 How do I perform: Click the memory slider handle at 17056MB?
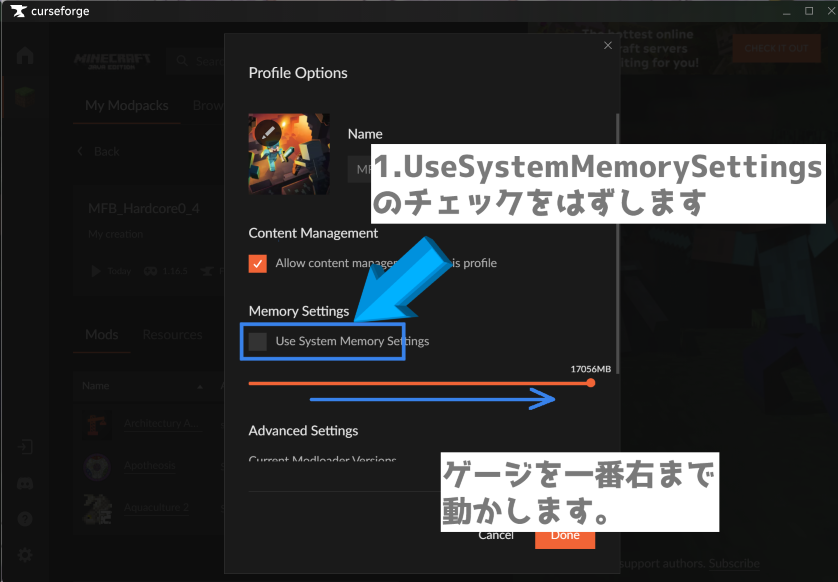click(x=591, y=383)
